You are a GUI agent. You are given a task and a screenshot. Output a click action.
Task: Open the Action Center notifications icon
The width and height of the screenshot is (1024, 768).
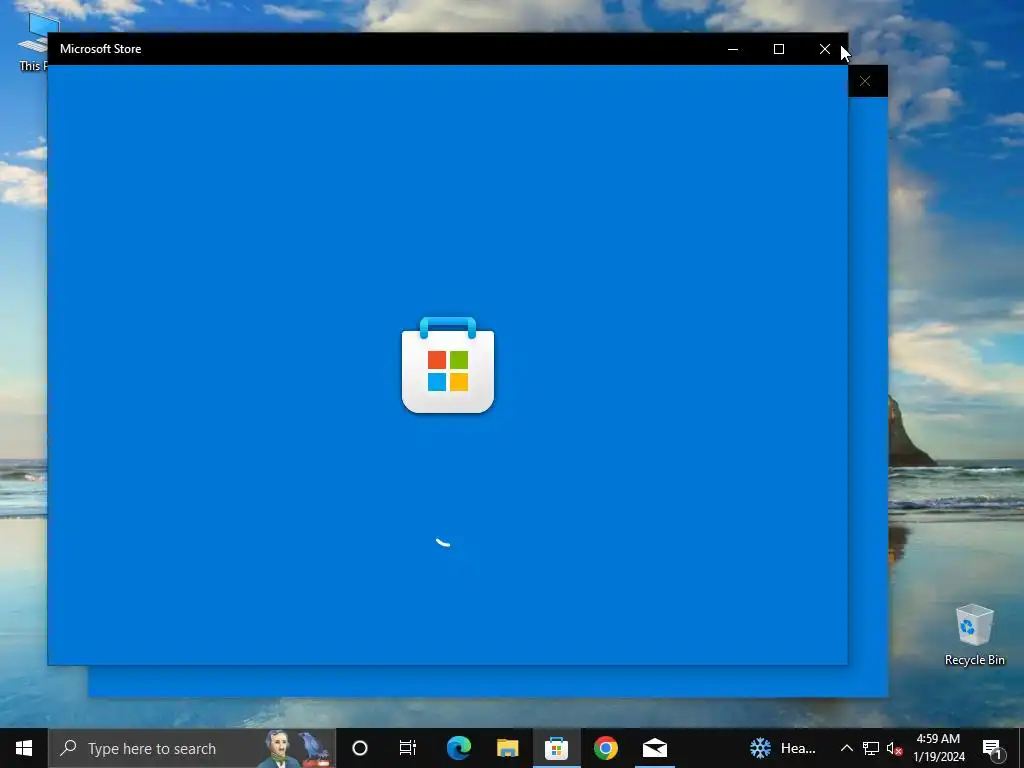pyautogui.click(x=993, y=748)
